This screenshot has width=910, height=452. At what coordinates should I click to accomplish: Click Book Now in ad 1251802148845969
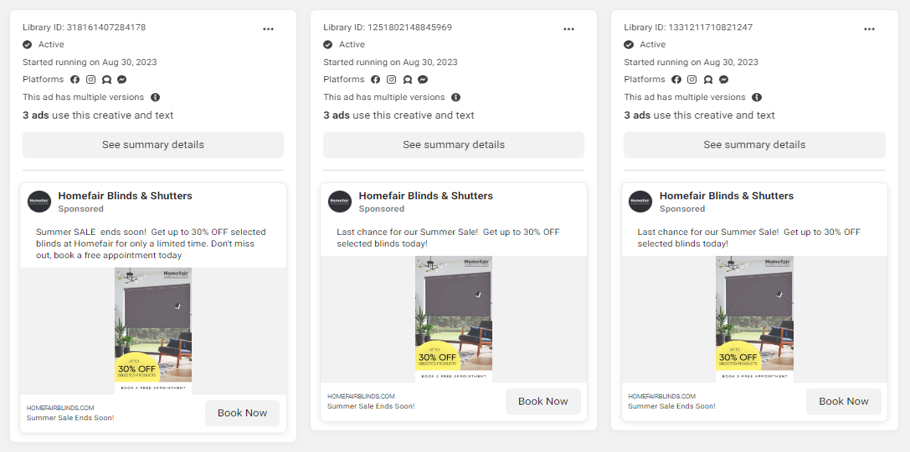click(x=543, y=402)
